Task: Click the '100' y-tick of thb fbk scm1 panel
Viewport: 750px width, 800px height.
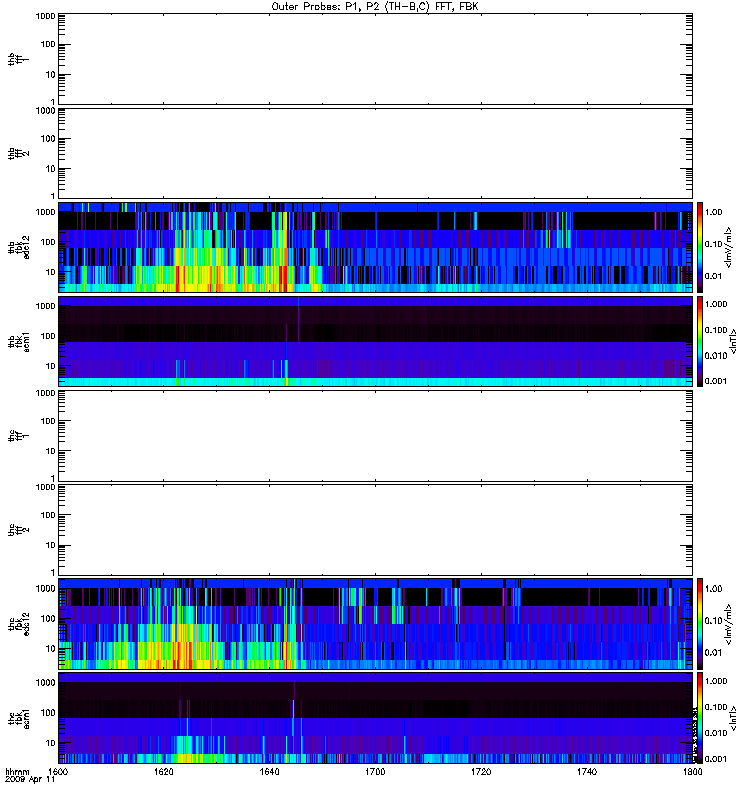Action: (48, 336)
